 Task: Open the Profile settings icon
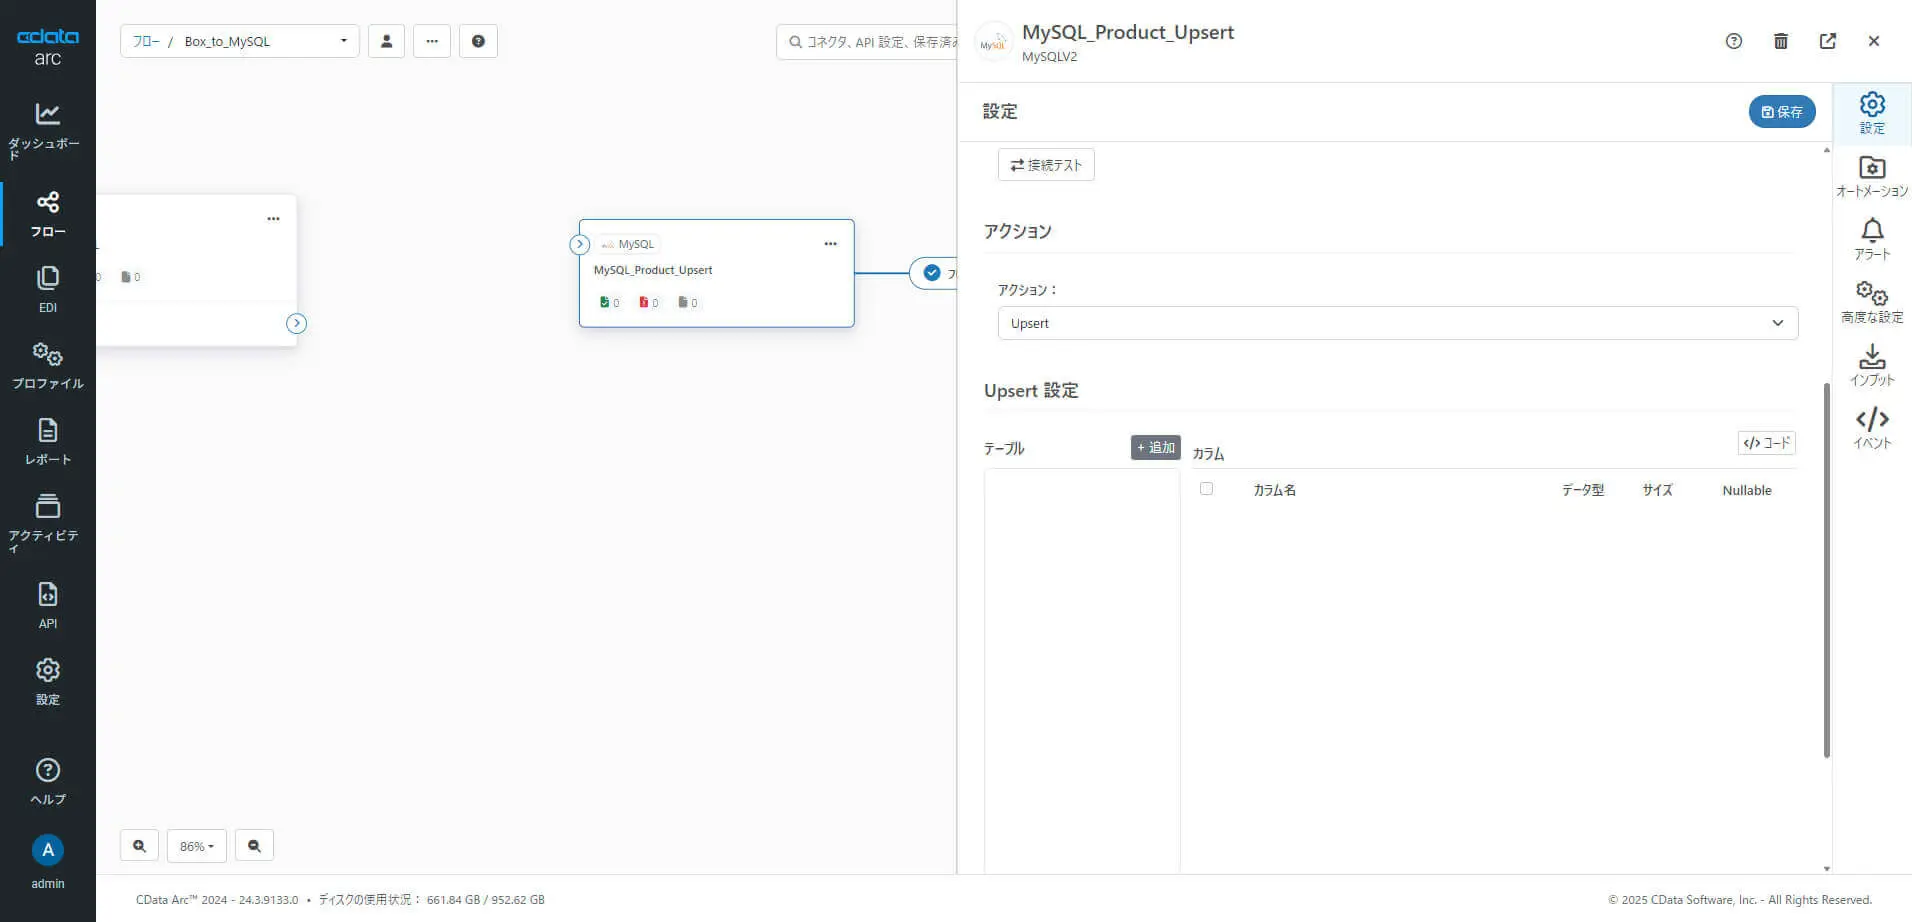tap(47, 364)
